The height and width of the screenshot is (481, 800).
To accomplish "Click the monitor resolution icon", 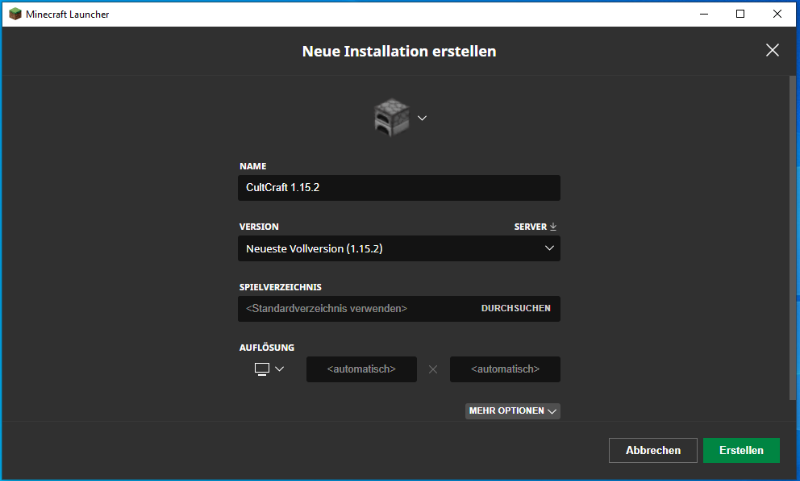I will pos(262,369).
